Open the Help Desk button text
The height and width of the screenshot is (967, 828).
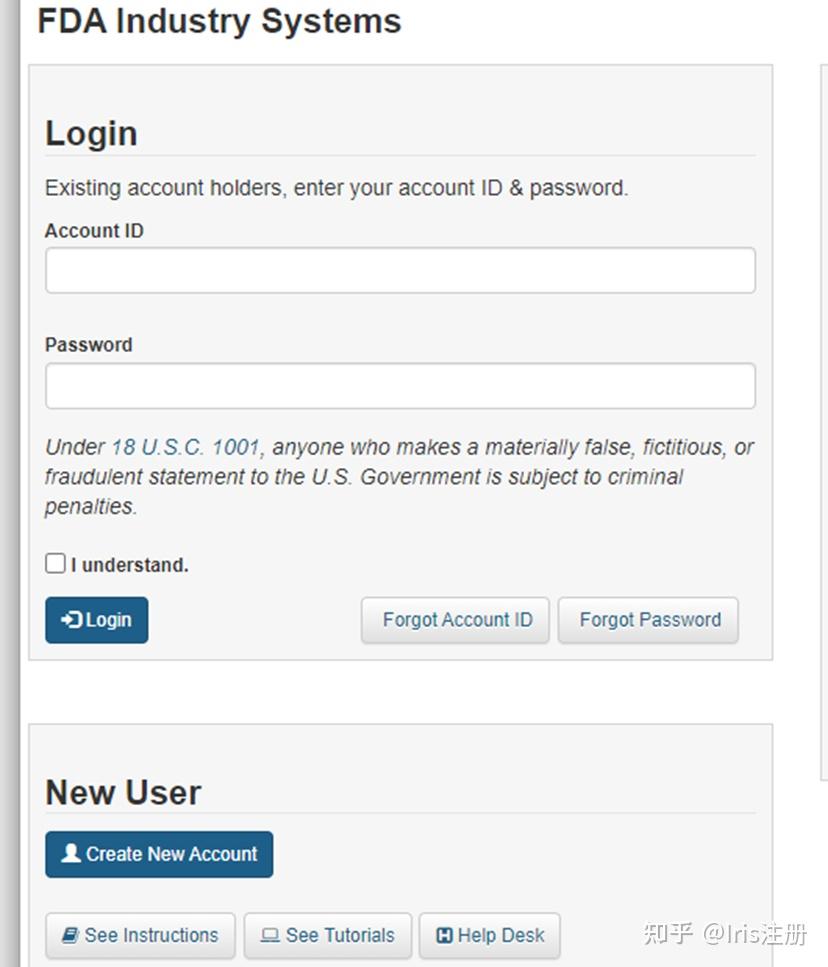click(x=501, y=936)
